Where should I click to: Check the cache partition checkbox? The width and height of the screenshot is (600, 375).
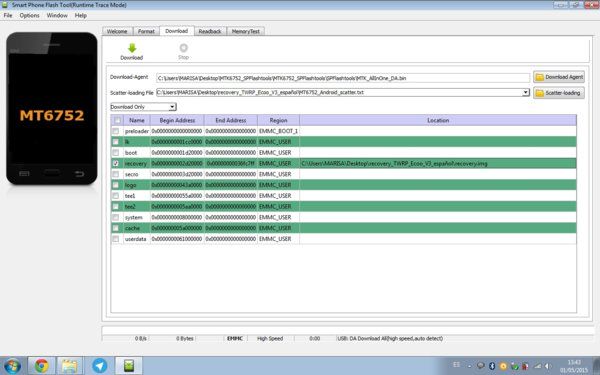click(116, 228)
